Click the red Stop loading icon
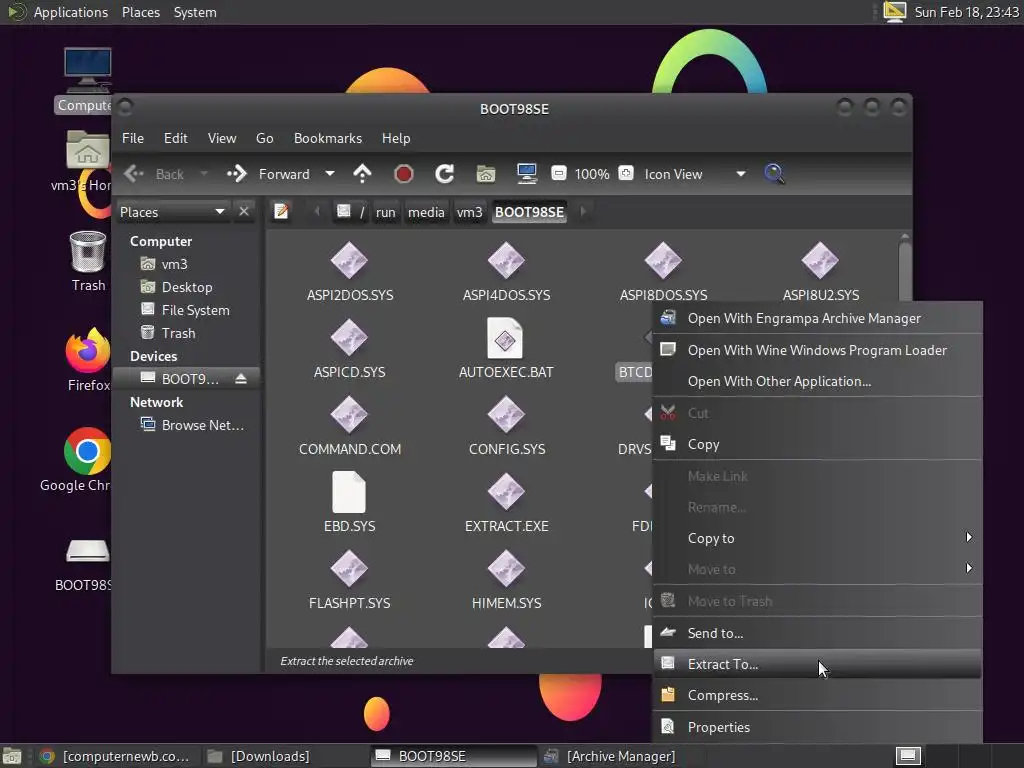 [404, 174]
